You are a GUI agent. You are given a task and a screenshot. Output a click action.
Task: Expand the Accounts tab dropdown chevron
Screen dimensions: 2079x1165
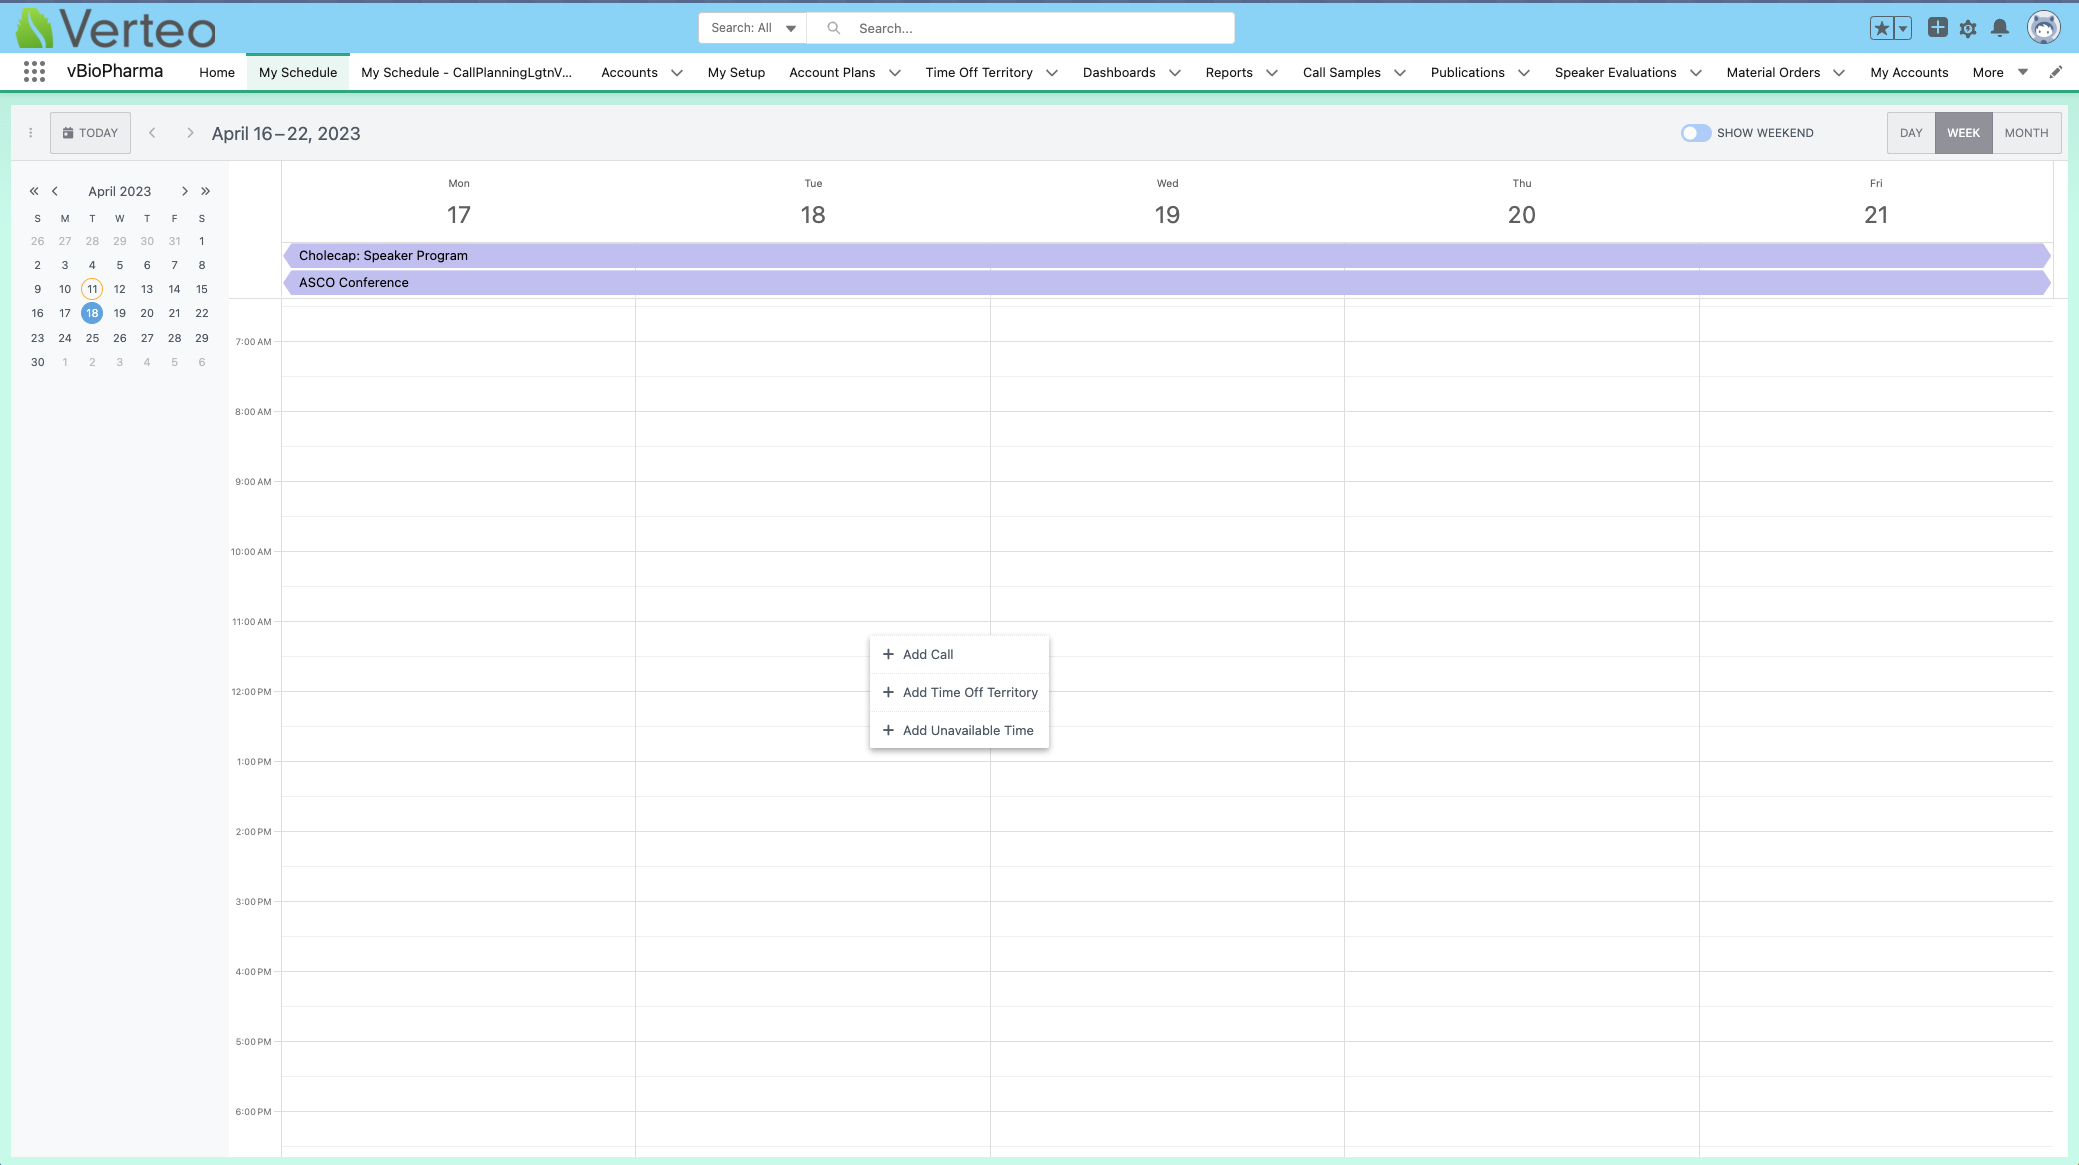coord(677,72)
